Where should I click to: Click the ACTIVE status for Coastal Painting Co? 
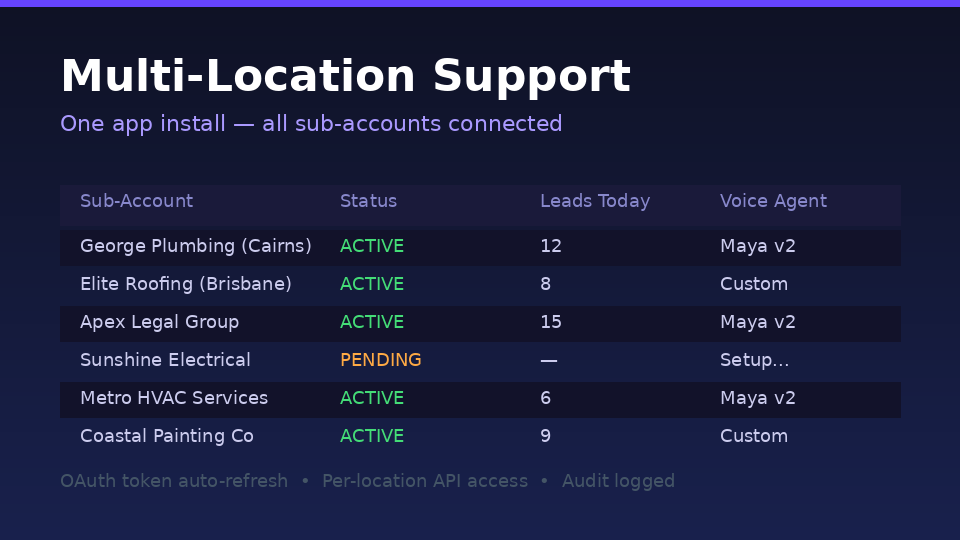[x=372, y=436]
